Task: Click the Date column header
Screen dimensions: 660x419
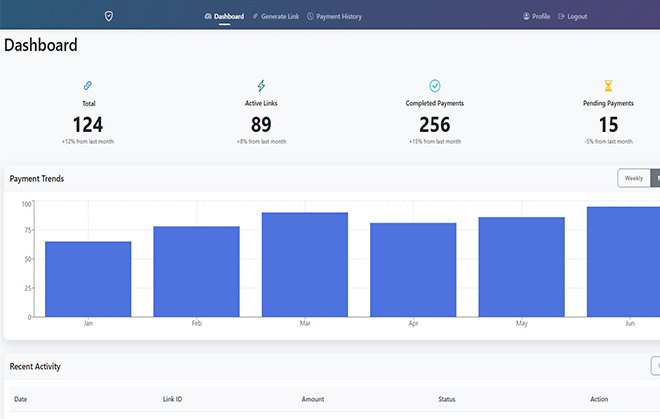Action: pos(20,399)
